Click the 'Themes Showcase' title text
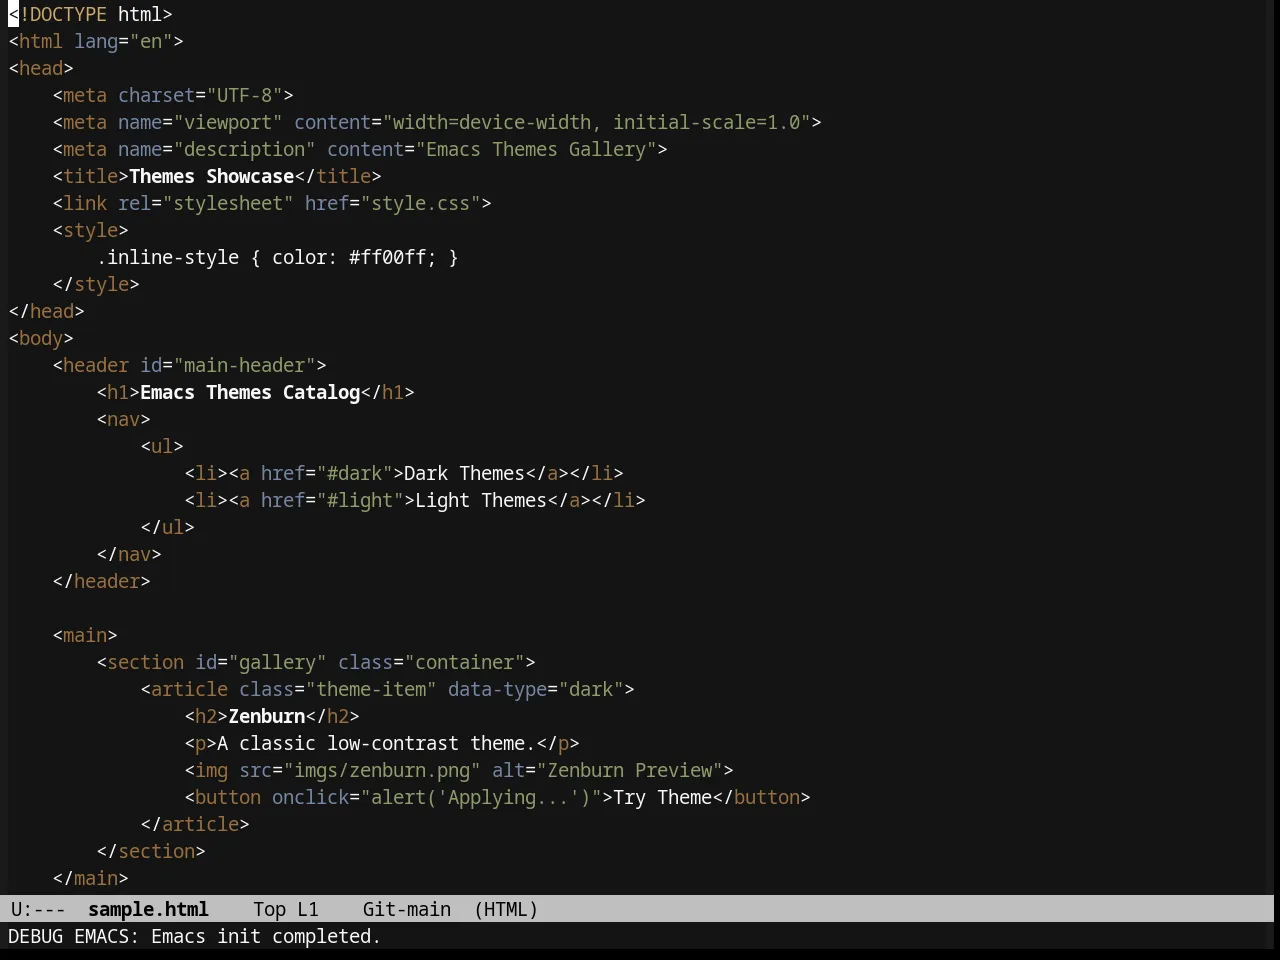Image resolution: width=1280 pixels, height=960 pixels. pyautogui.click(x=212, y=176)
